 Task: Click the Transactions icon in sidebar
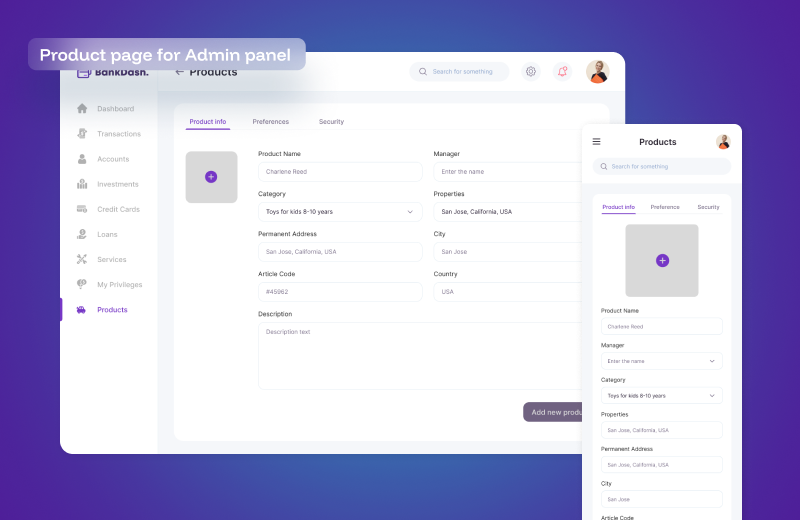pyautogui.click(x=82, y=134)
